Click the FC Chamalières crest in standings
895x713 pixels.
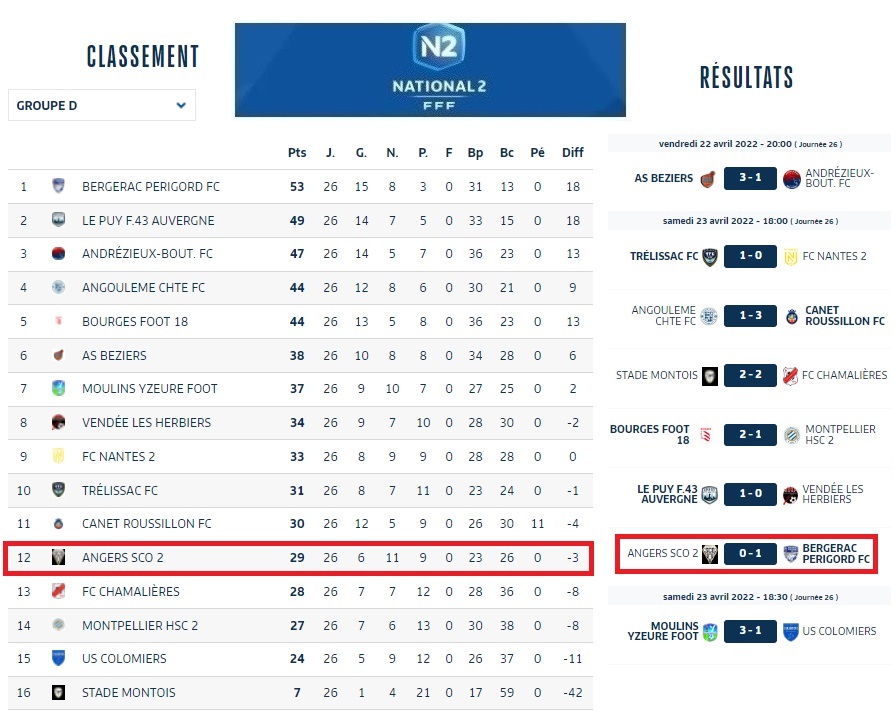click(58, 591)
